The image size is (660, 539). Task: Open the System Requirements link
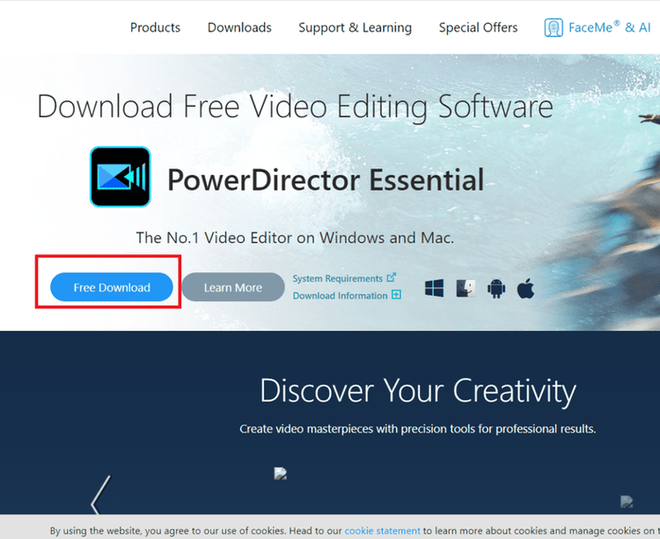pos(338,279)
